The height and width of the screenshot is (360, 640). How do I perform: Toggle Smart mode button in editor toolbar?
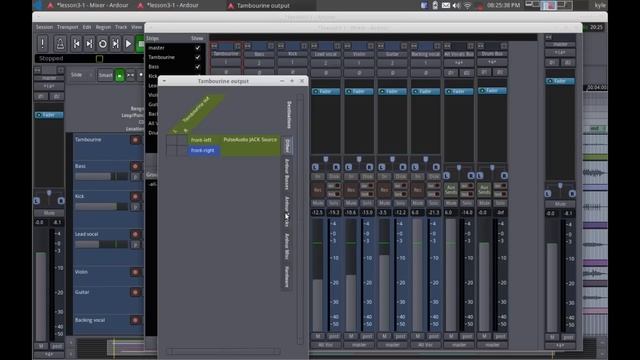point(105,75)
